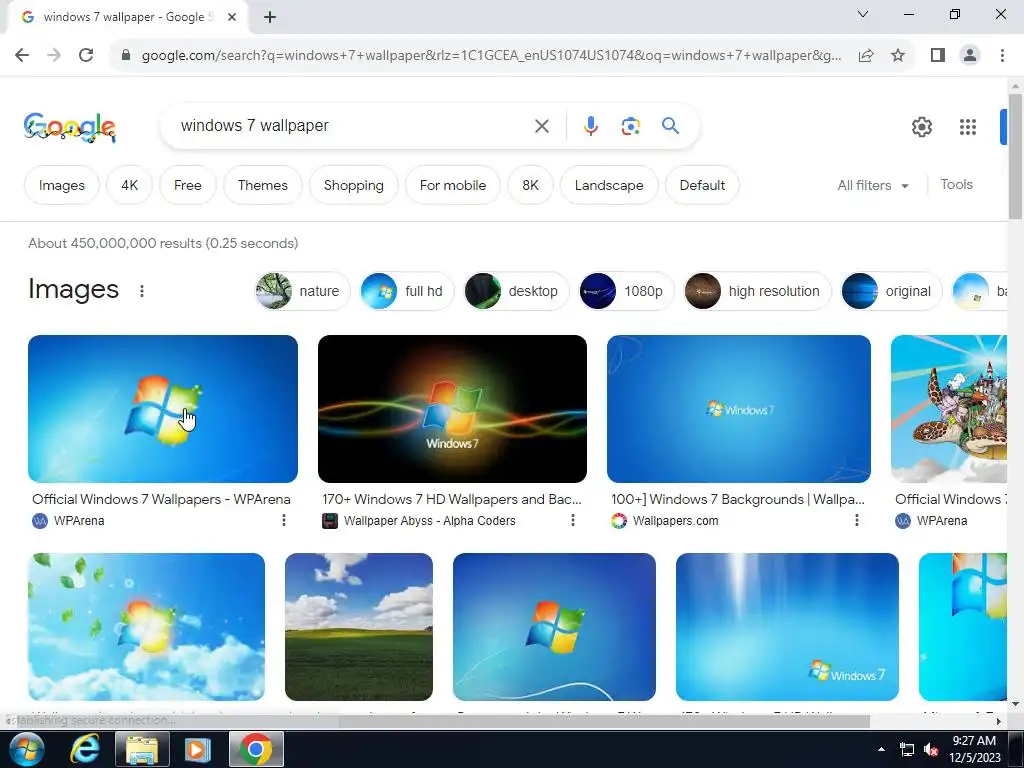Select the 4K filter chip
The width and height of the screenshot is (1024, 768).
(x=129, y=185)
